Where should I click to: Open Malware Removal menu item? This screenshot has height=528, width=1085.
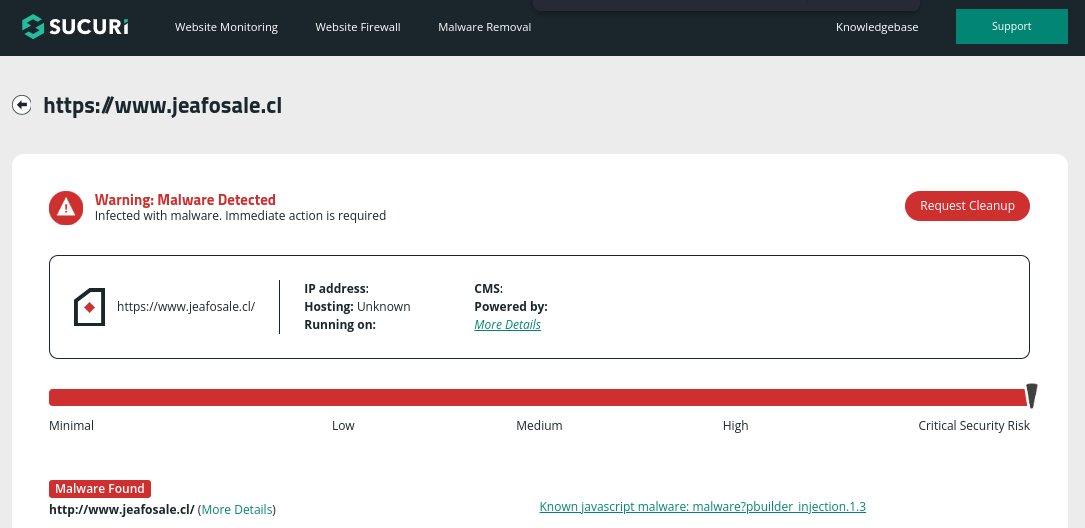click(484, 27)
